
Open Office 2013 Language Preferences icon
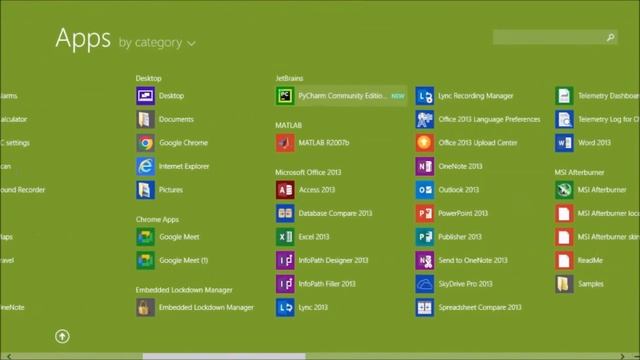tap(424, 119)
